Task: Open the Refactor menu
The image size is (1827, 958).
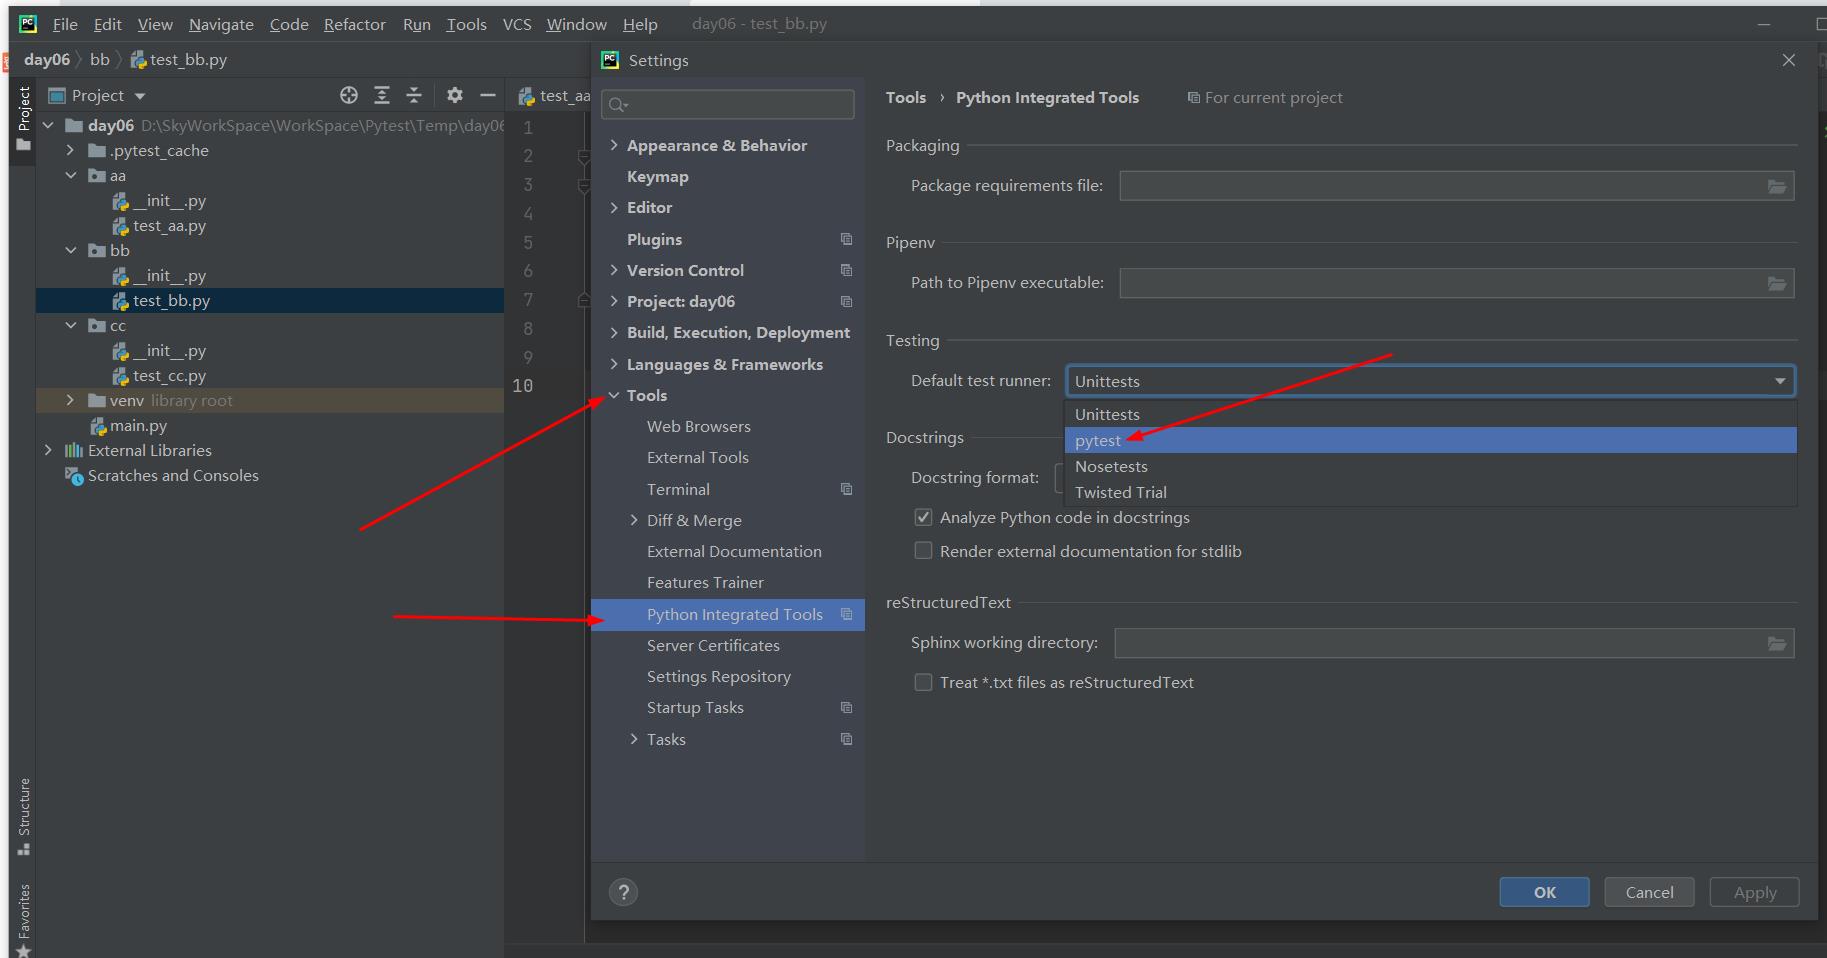Action: point(354,24)
